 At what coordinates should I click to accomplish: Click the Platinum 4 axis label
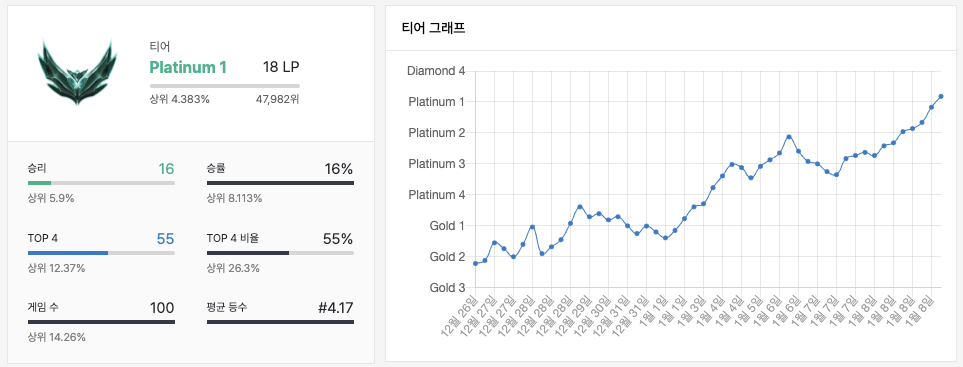[437, 195]
